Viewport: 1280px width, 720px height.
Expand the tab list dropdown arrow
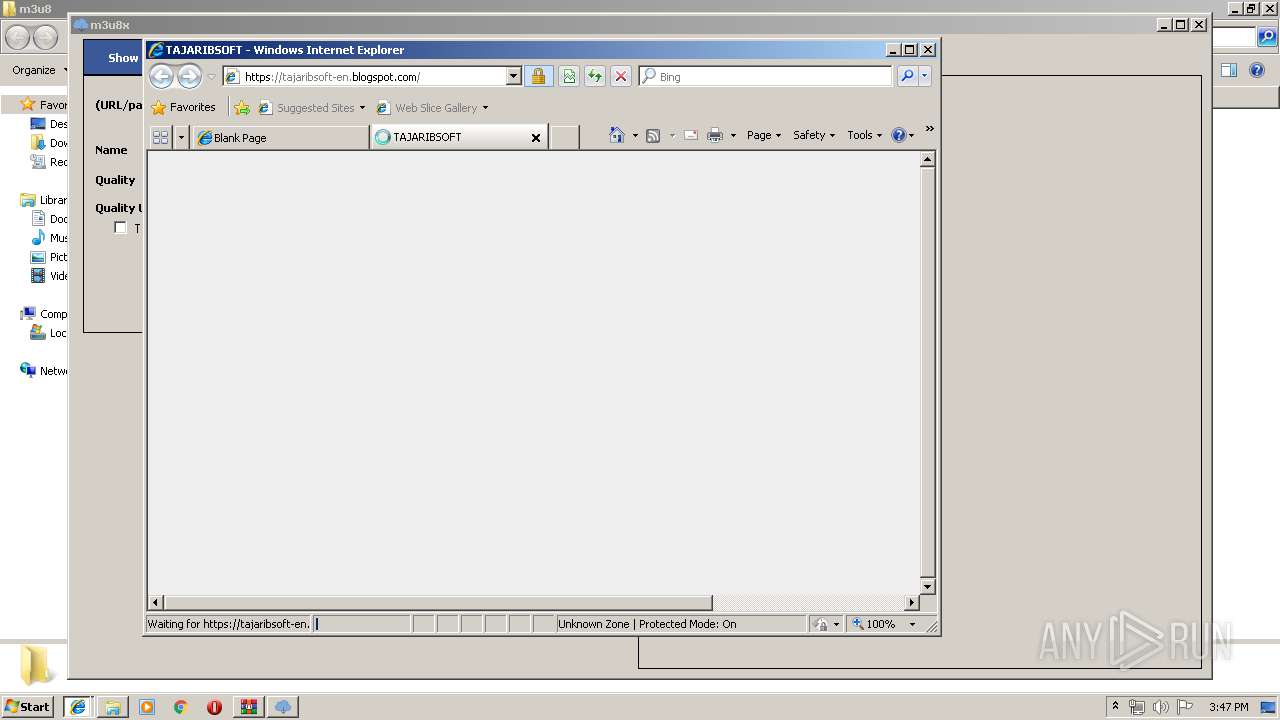pyautogui.click(x=181, y=137)
